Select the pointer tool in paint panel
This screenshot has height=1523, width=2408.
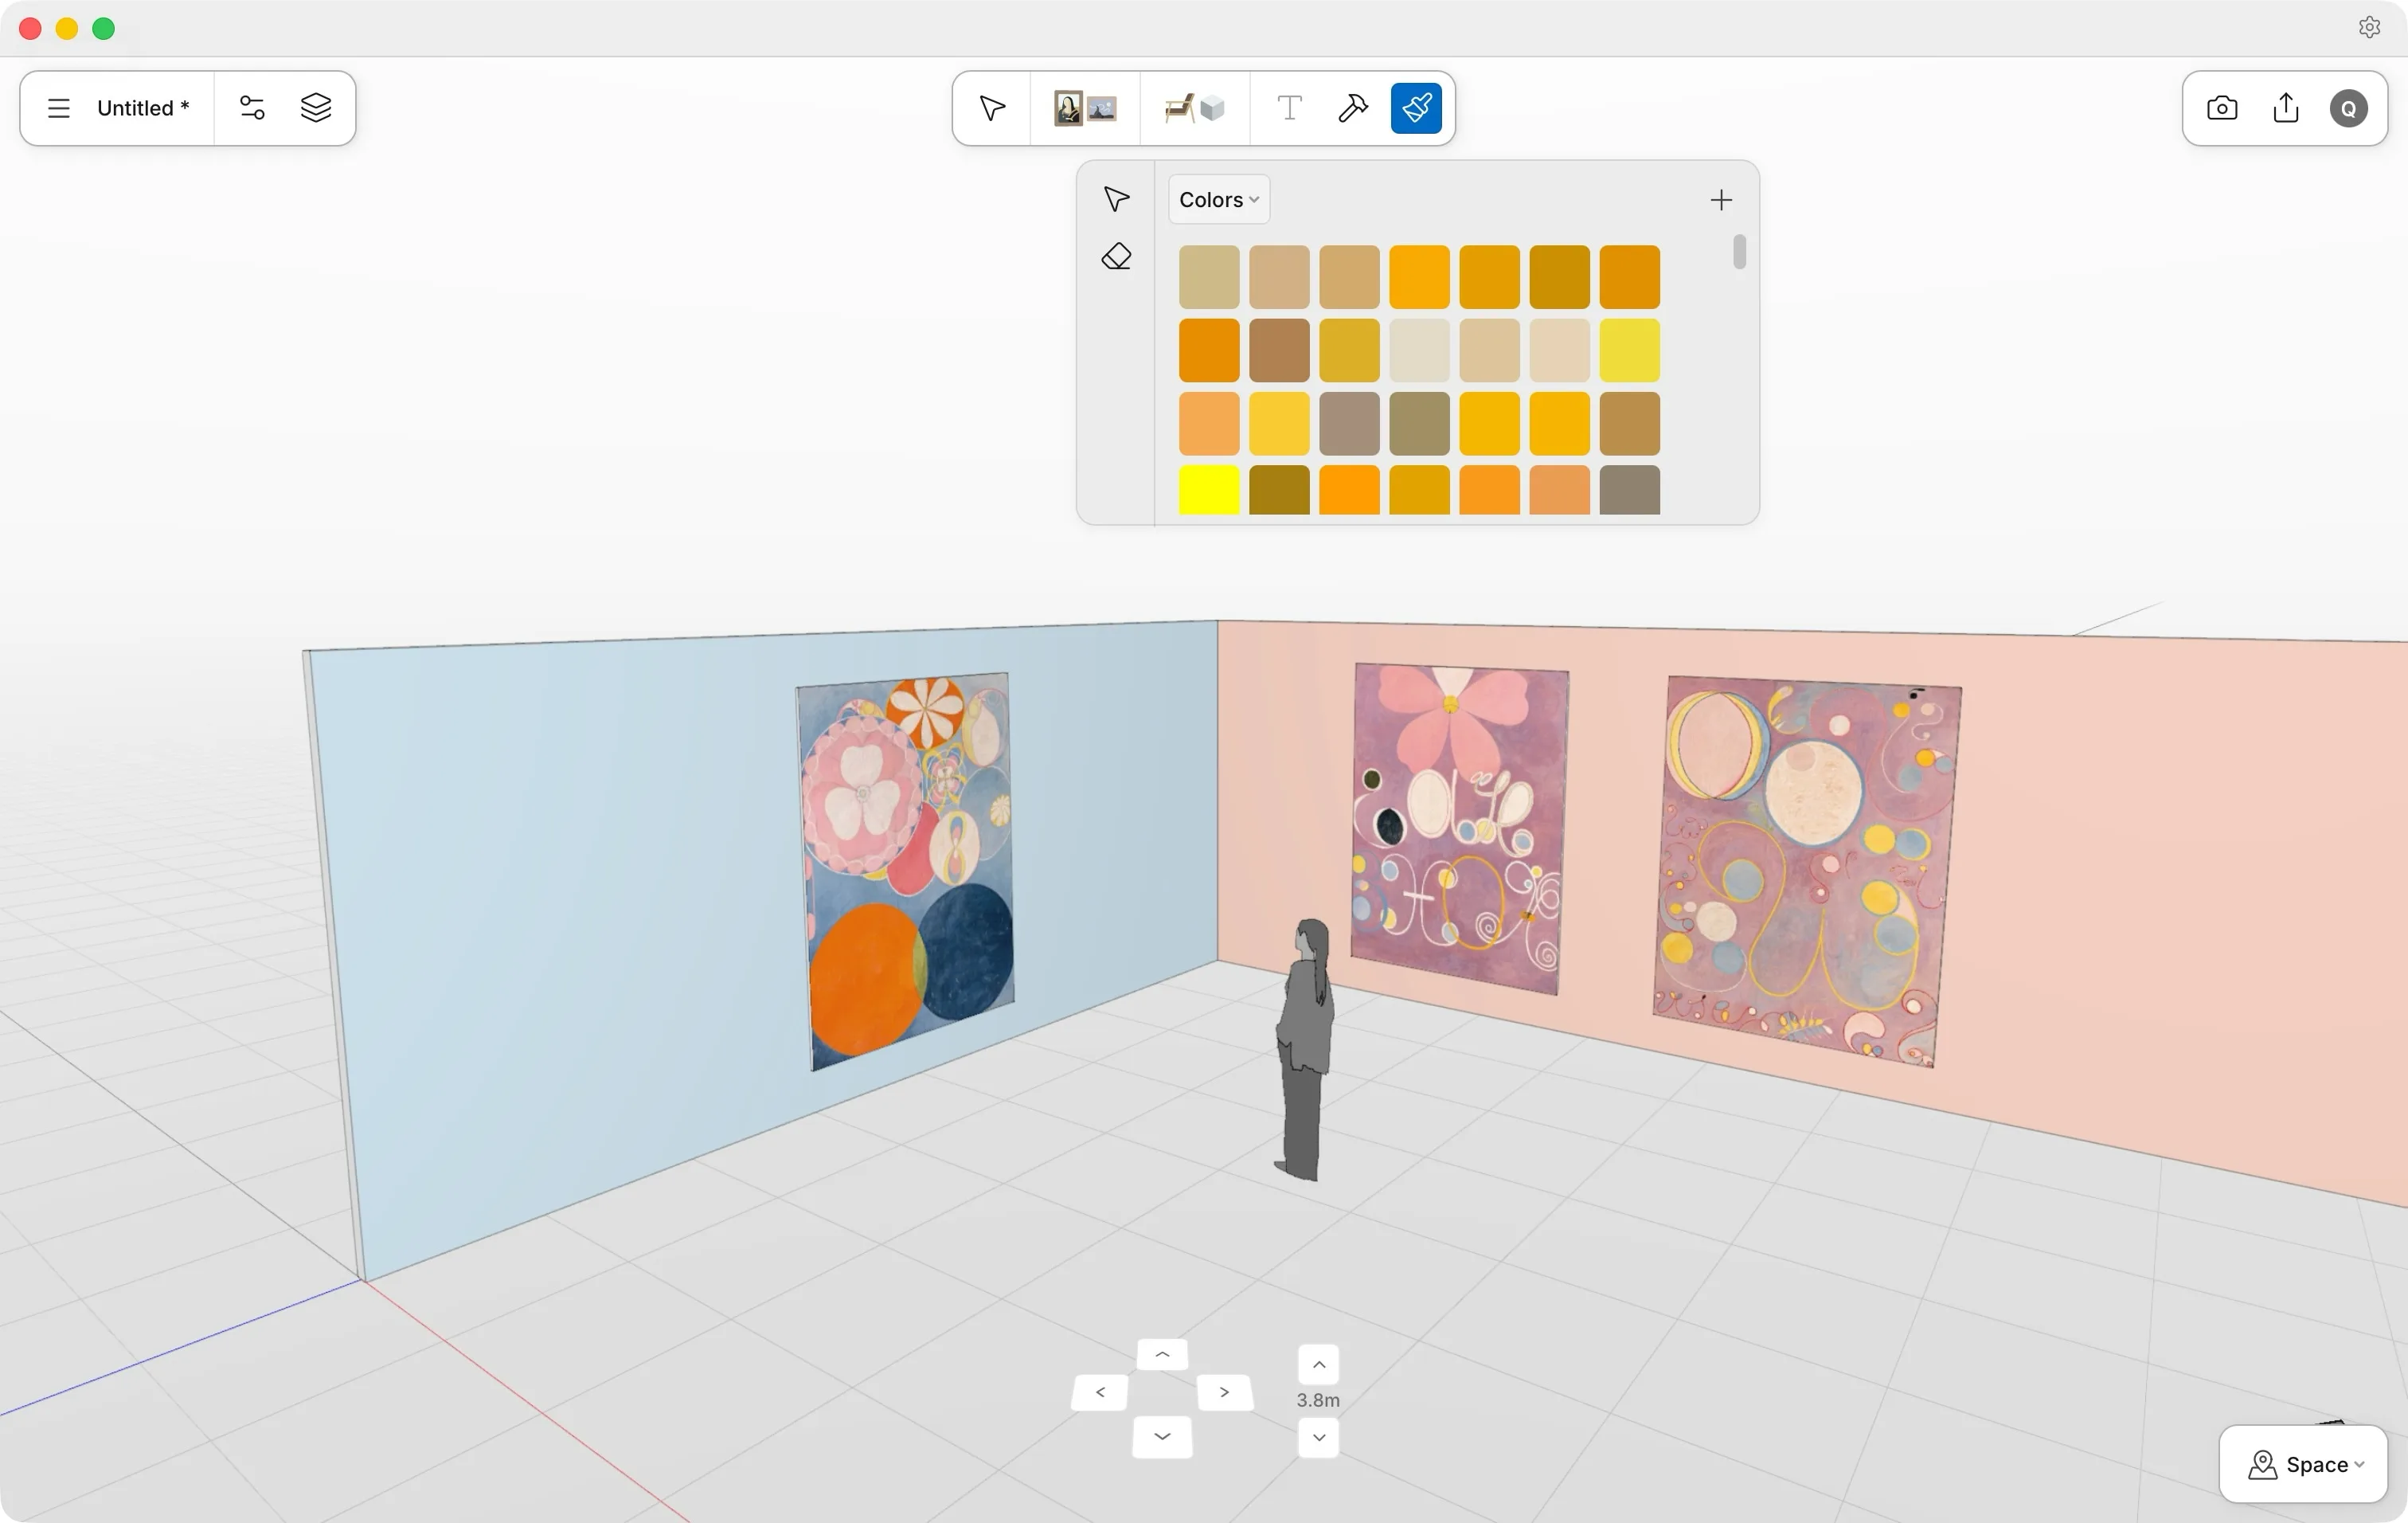pos(1116,199)
